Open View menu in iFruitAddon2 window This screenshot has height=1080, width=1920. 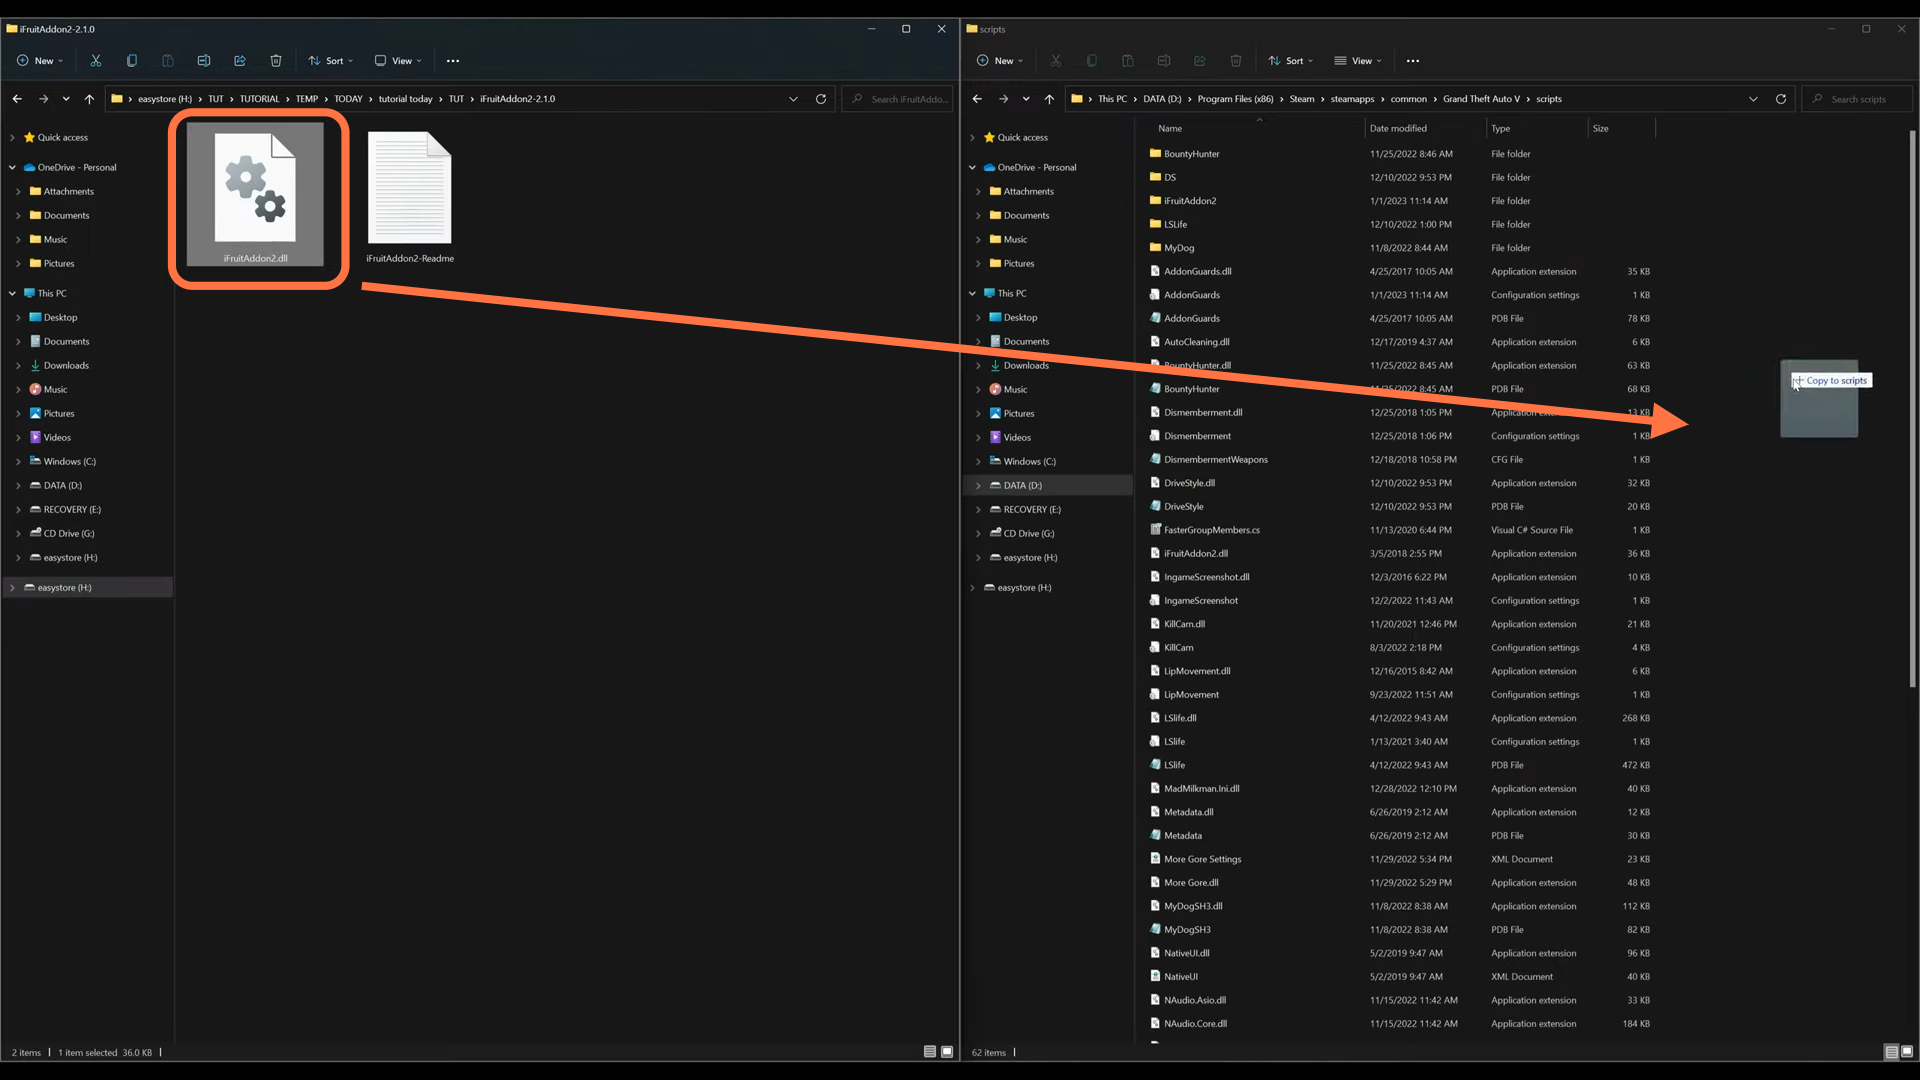(x=398, y=61)
